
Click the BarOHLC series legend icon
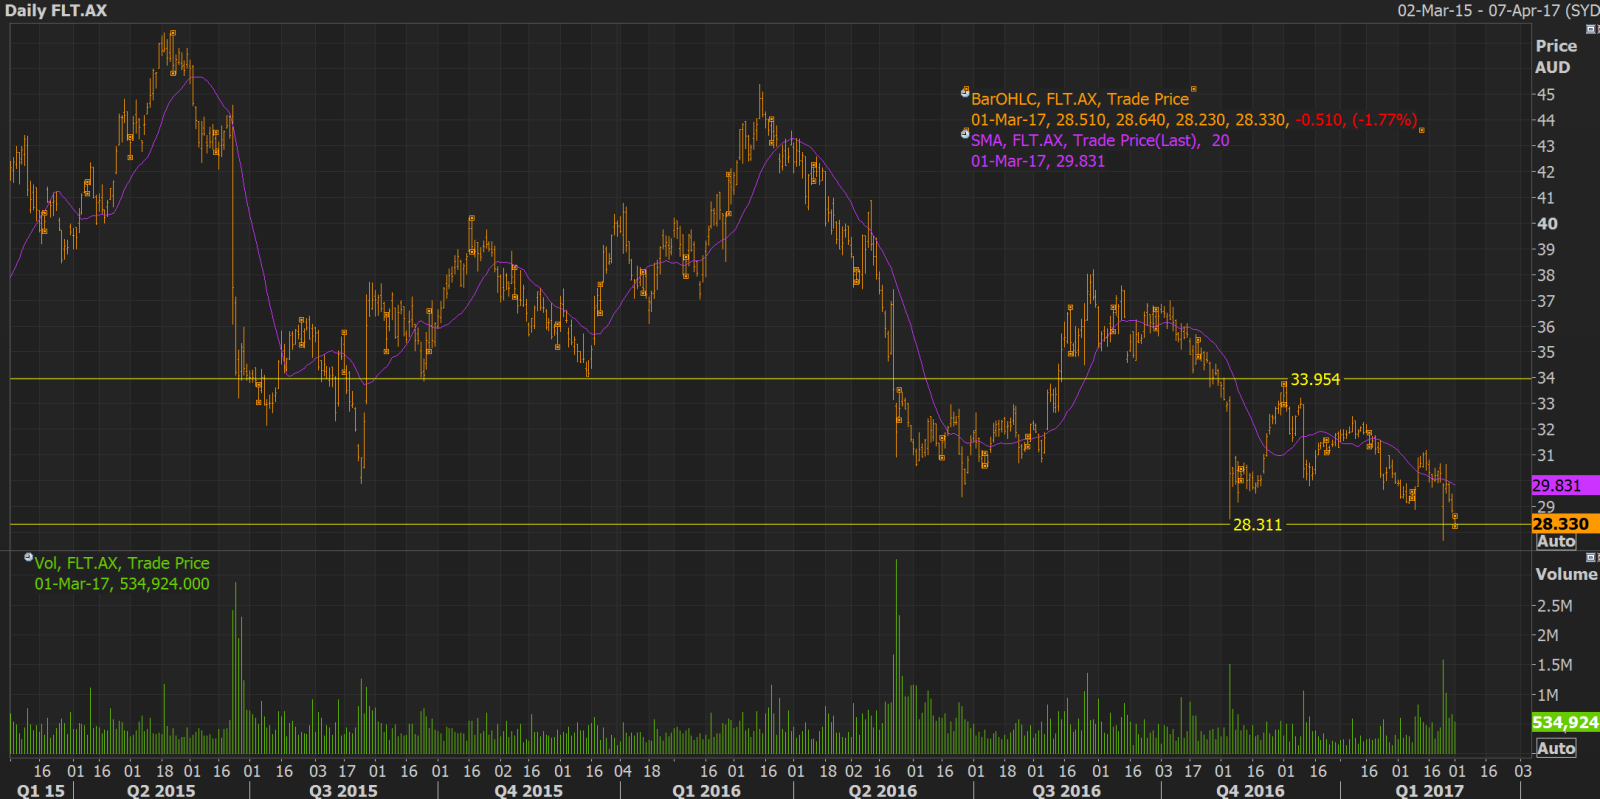965,92
